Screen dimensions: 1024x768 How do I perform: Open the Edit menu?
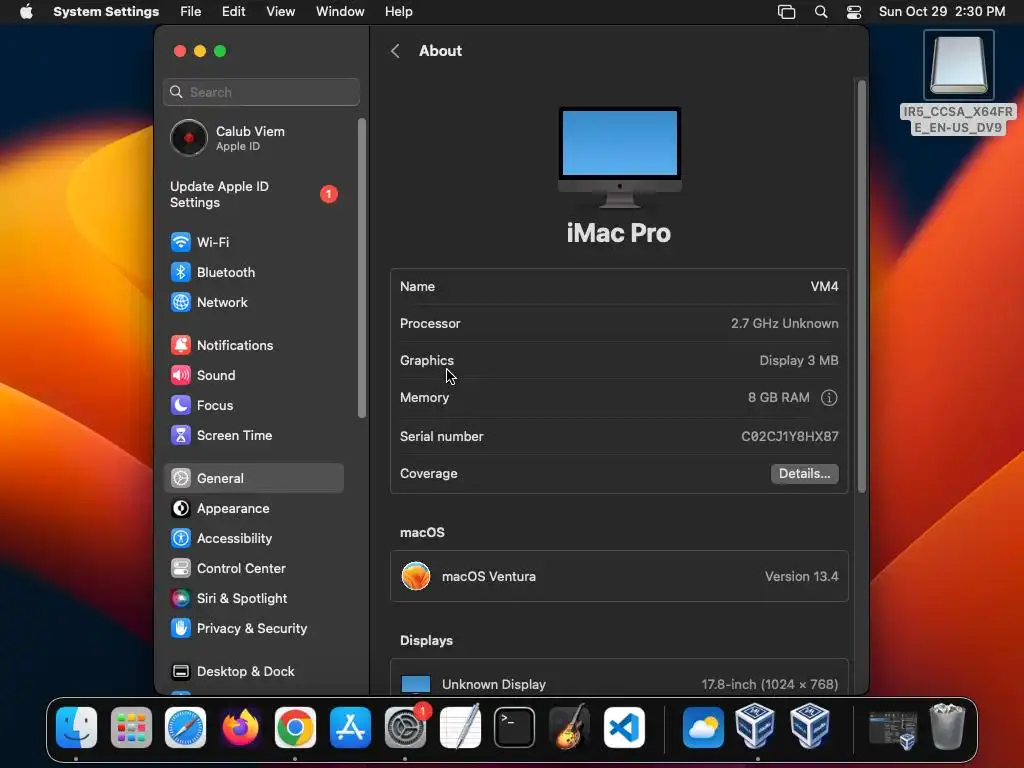233,12
